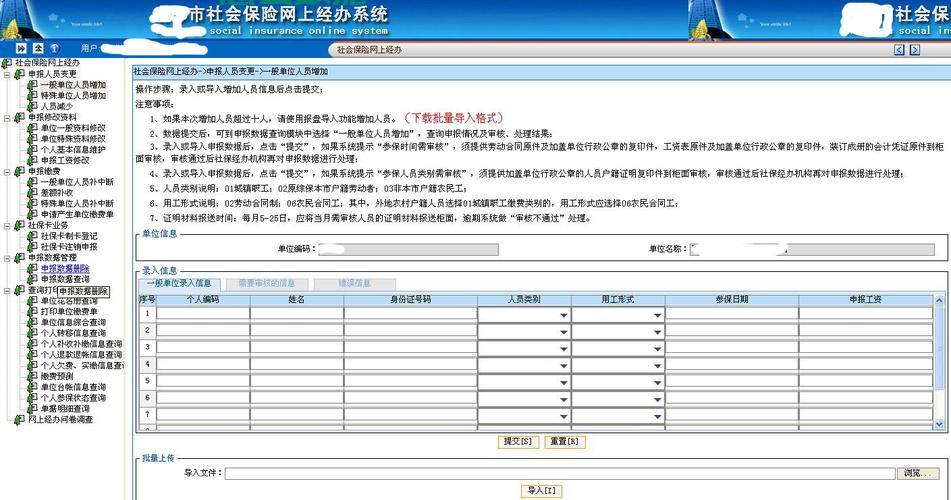Click the 个人编码 field in row 1
Image resolution: width=951 pixels, height=500 pixels.
203,314
